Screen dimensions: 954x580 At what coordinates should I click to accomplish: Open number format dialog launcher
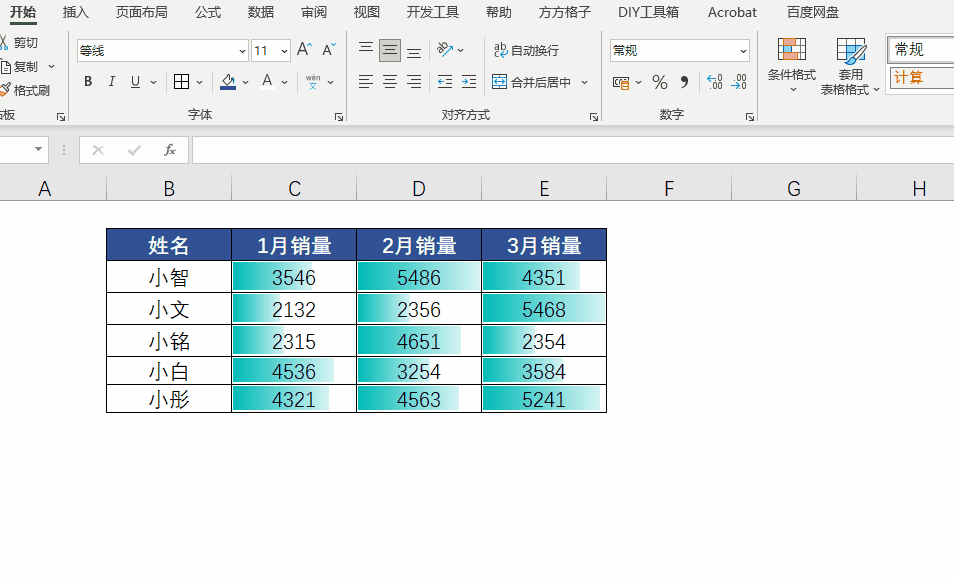750,117
